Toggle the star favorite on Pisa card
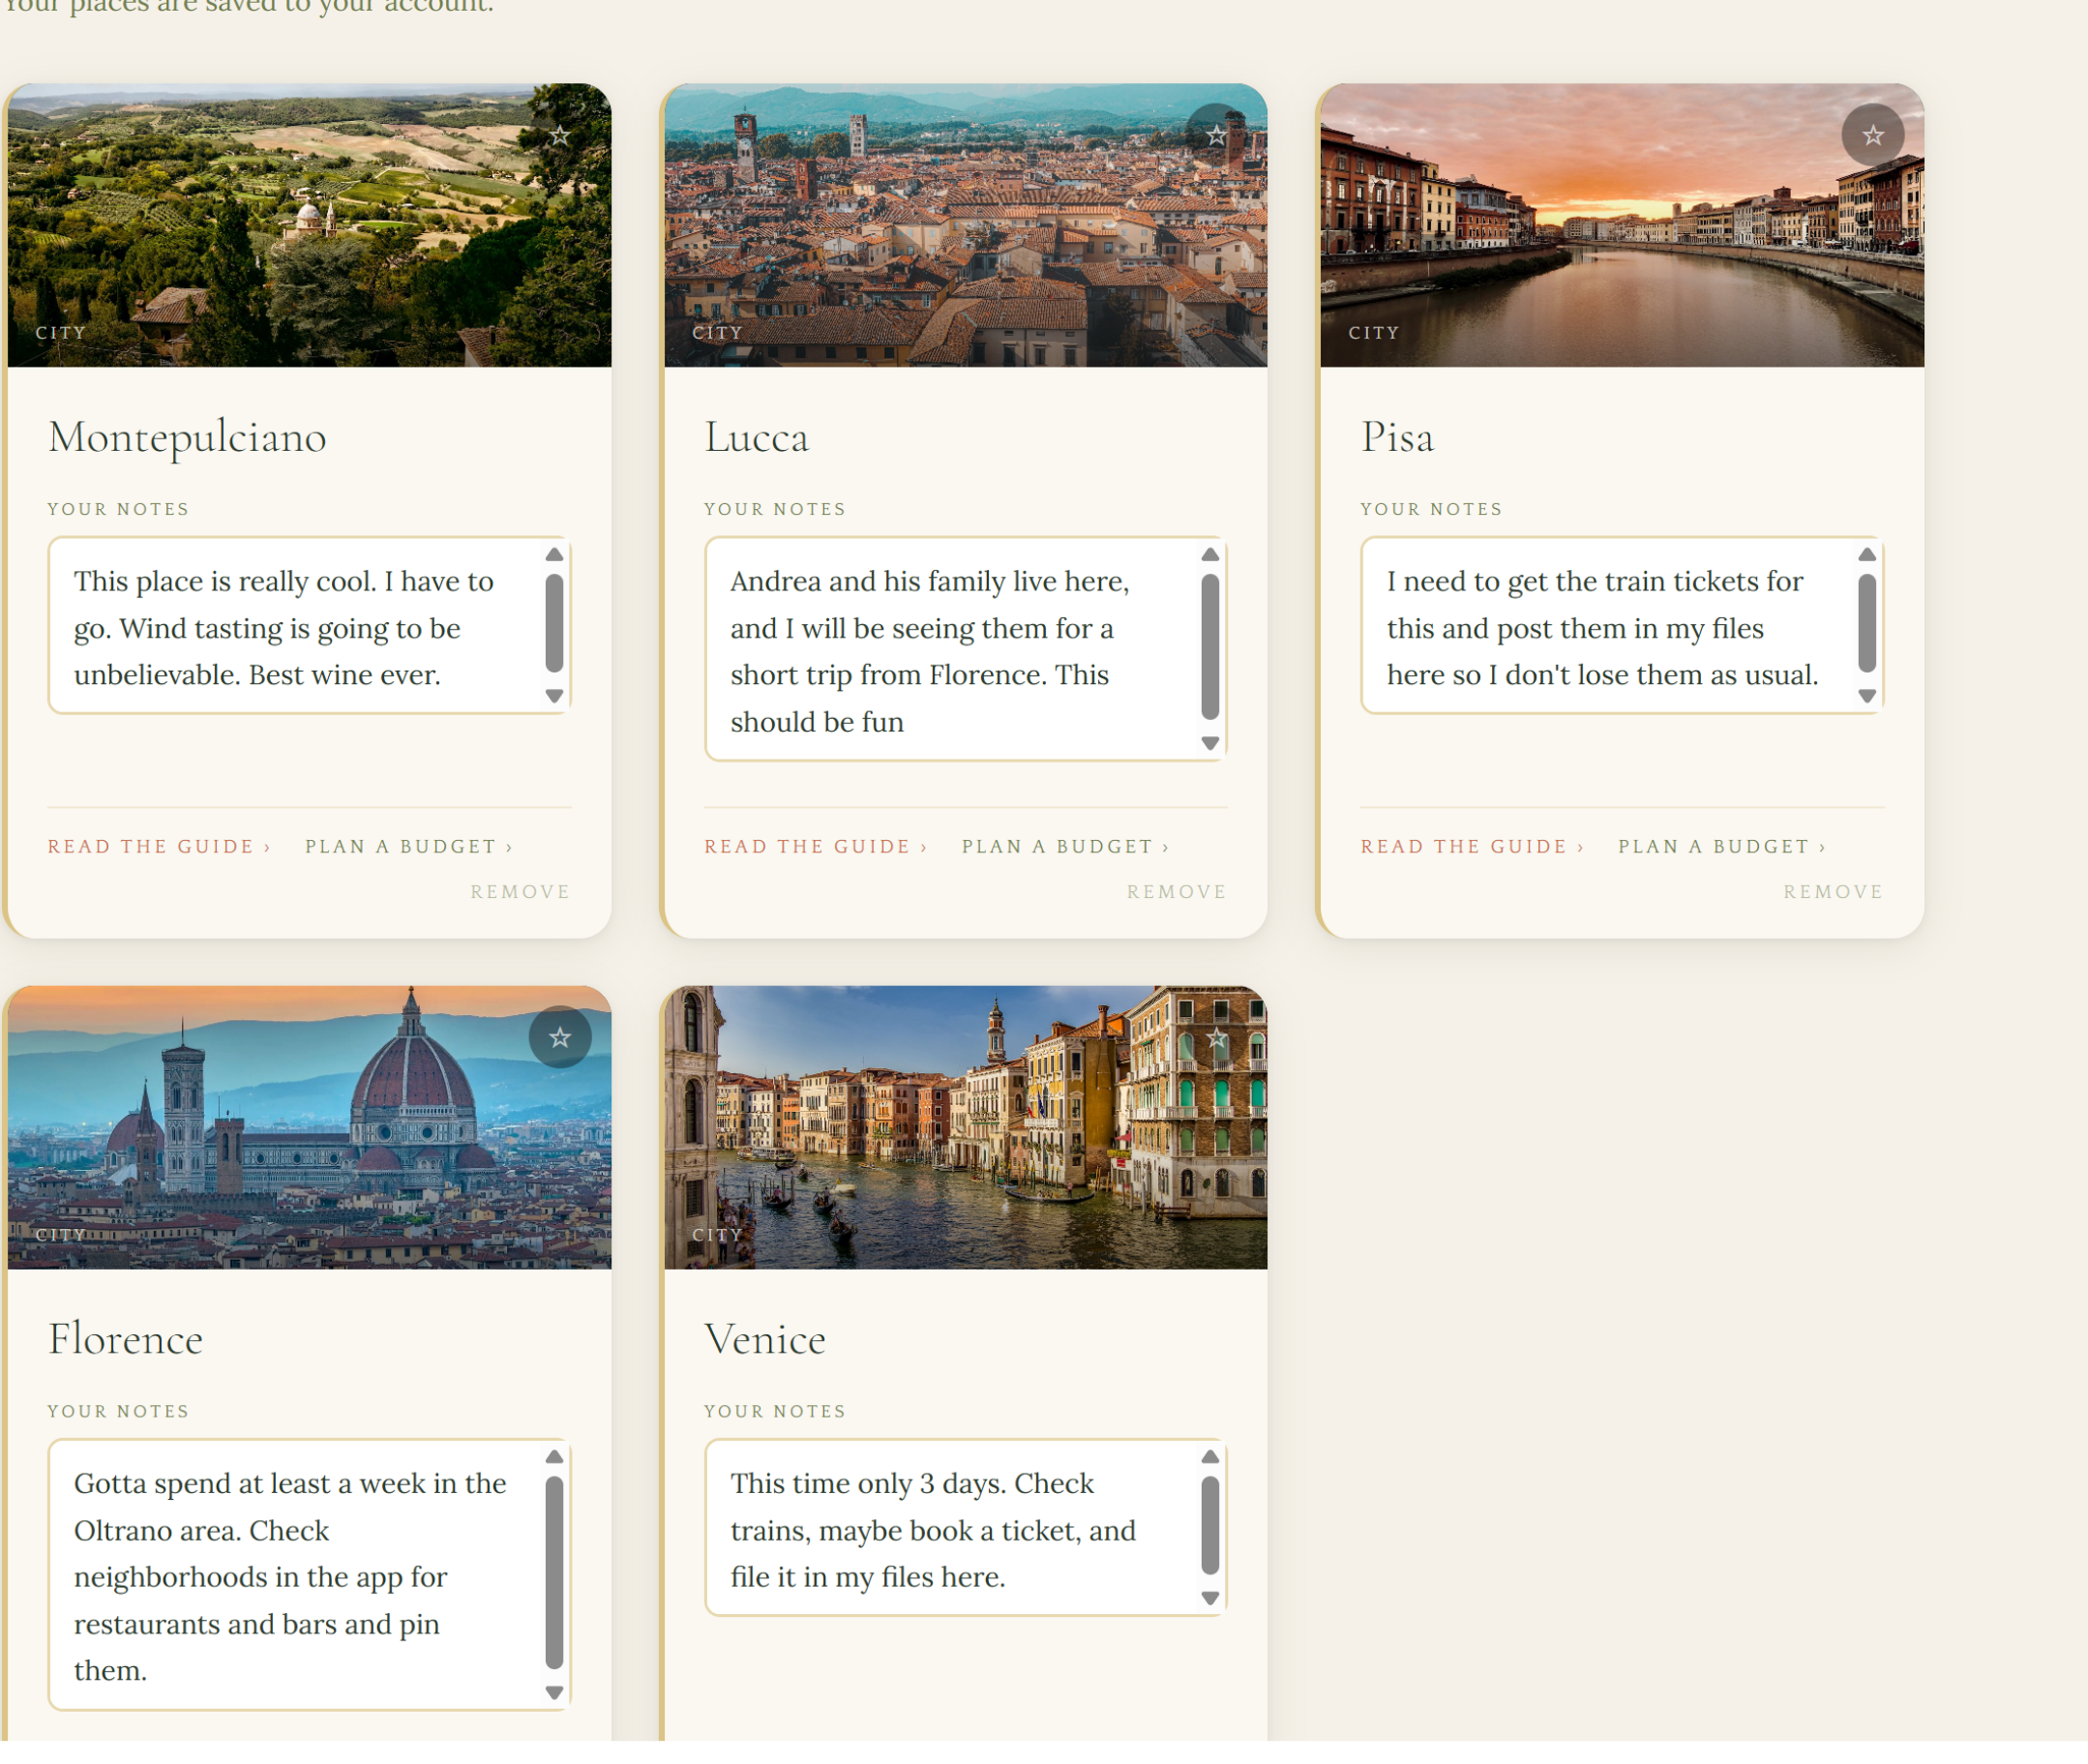Viewport: 2088px width, 1764px height. coord(1873,135)
